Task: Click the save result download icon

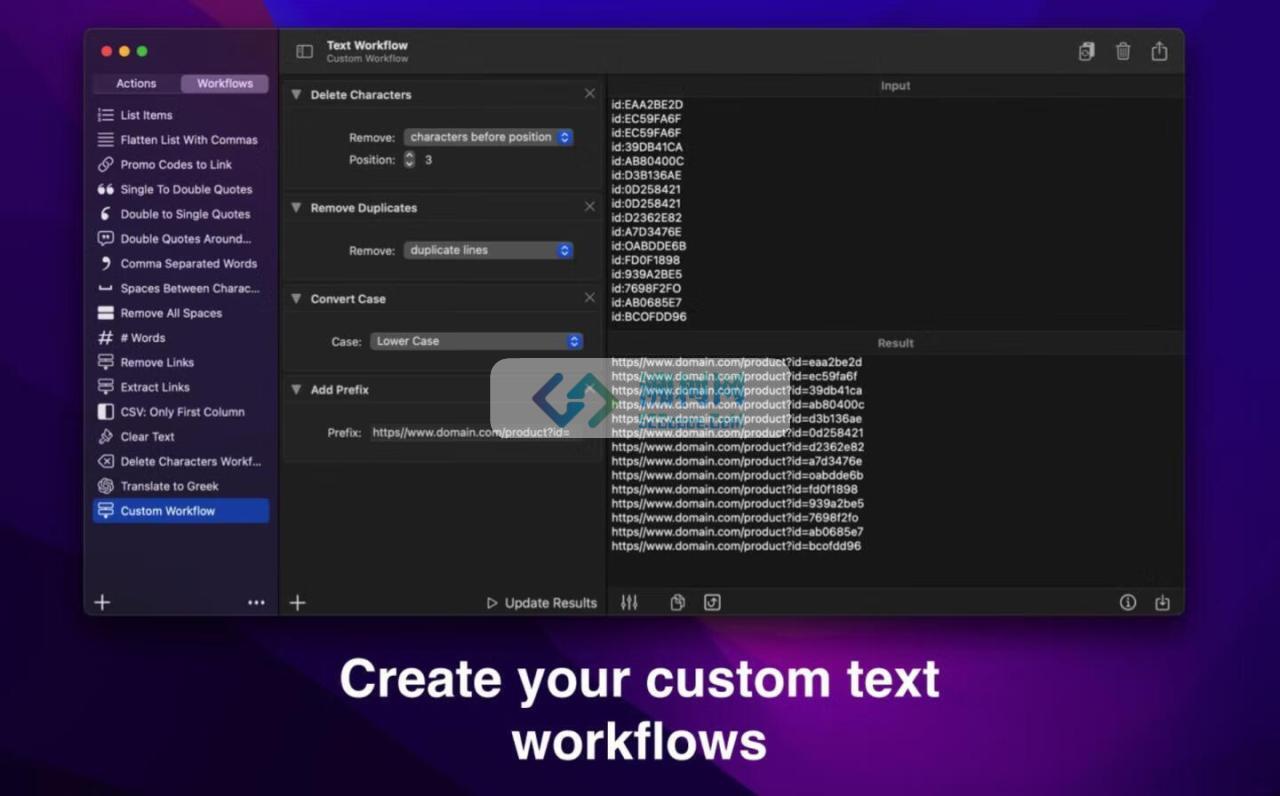Action: point(1162,603)
